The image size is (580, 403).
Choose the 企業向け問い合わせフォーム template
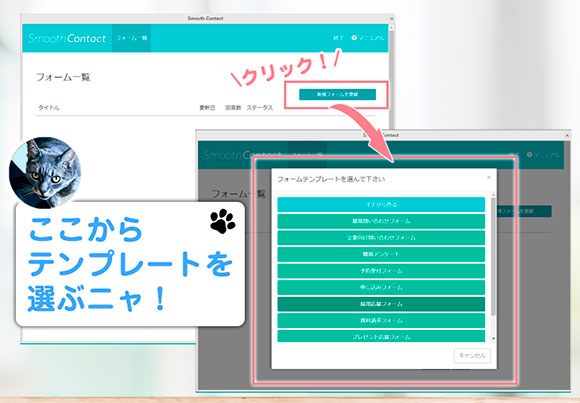[x=381, y=238]
